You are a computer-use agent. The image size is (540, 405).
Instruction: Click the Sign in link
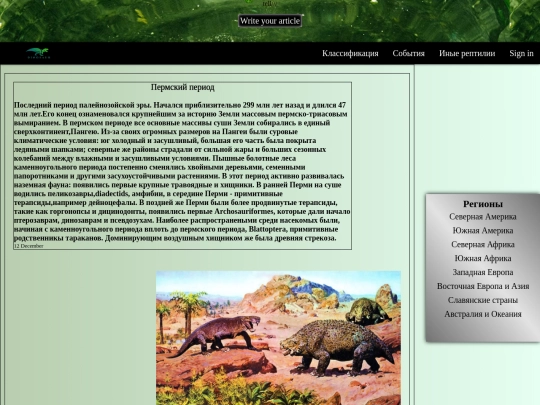[521, 53]
